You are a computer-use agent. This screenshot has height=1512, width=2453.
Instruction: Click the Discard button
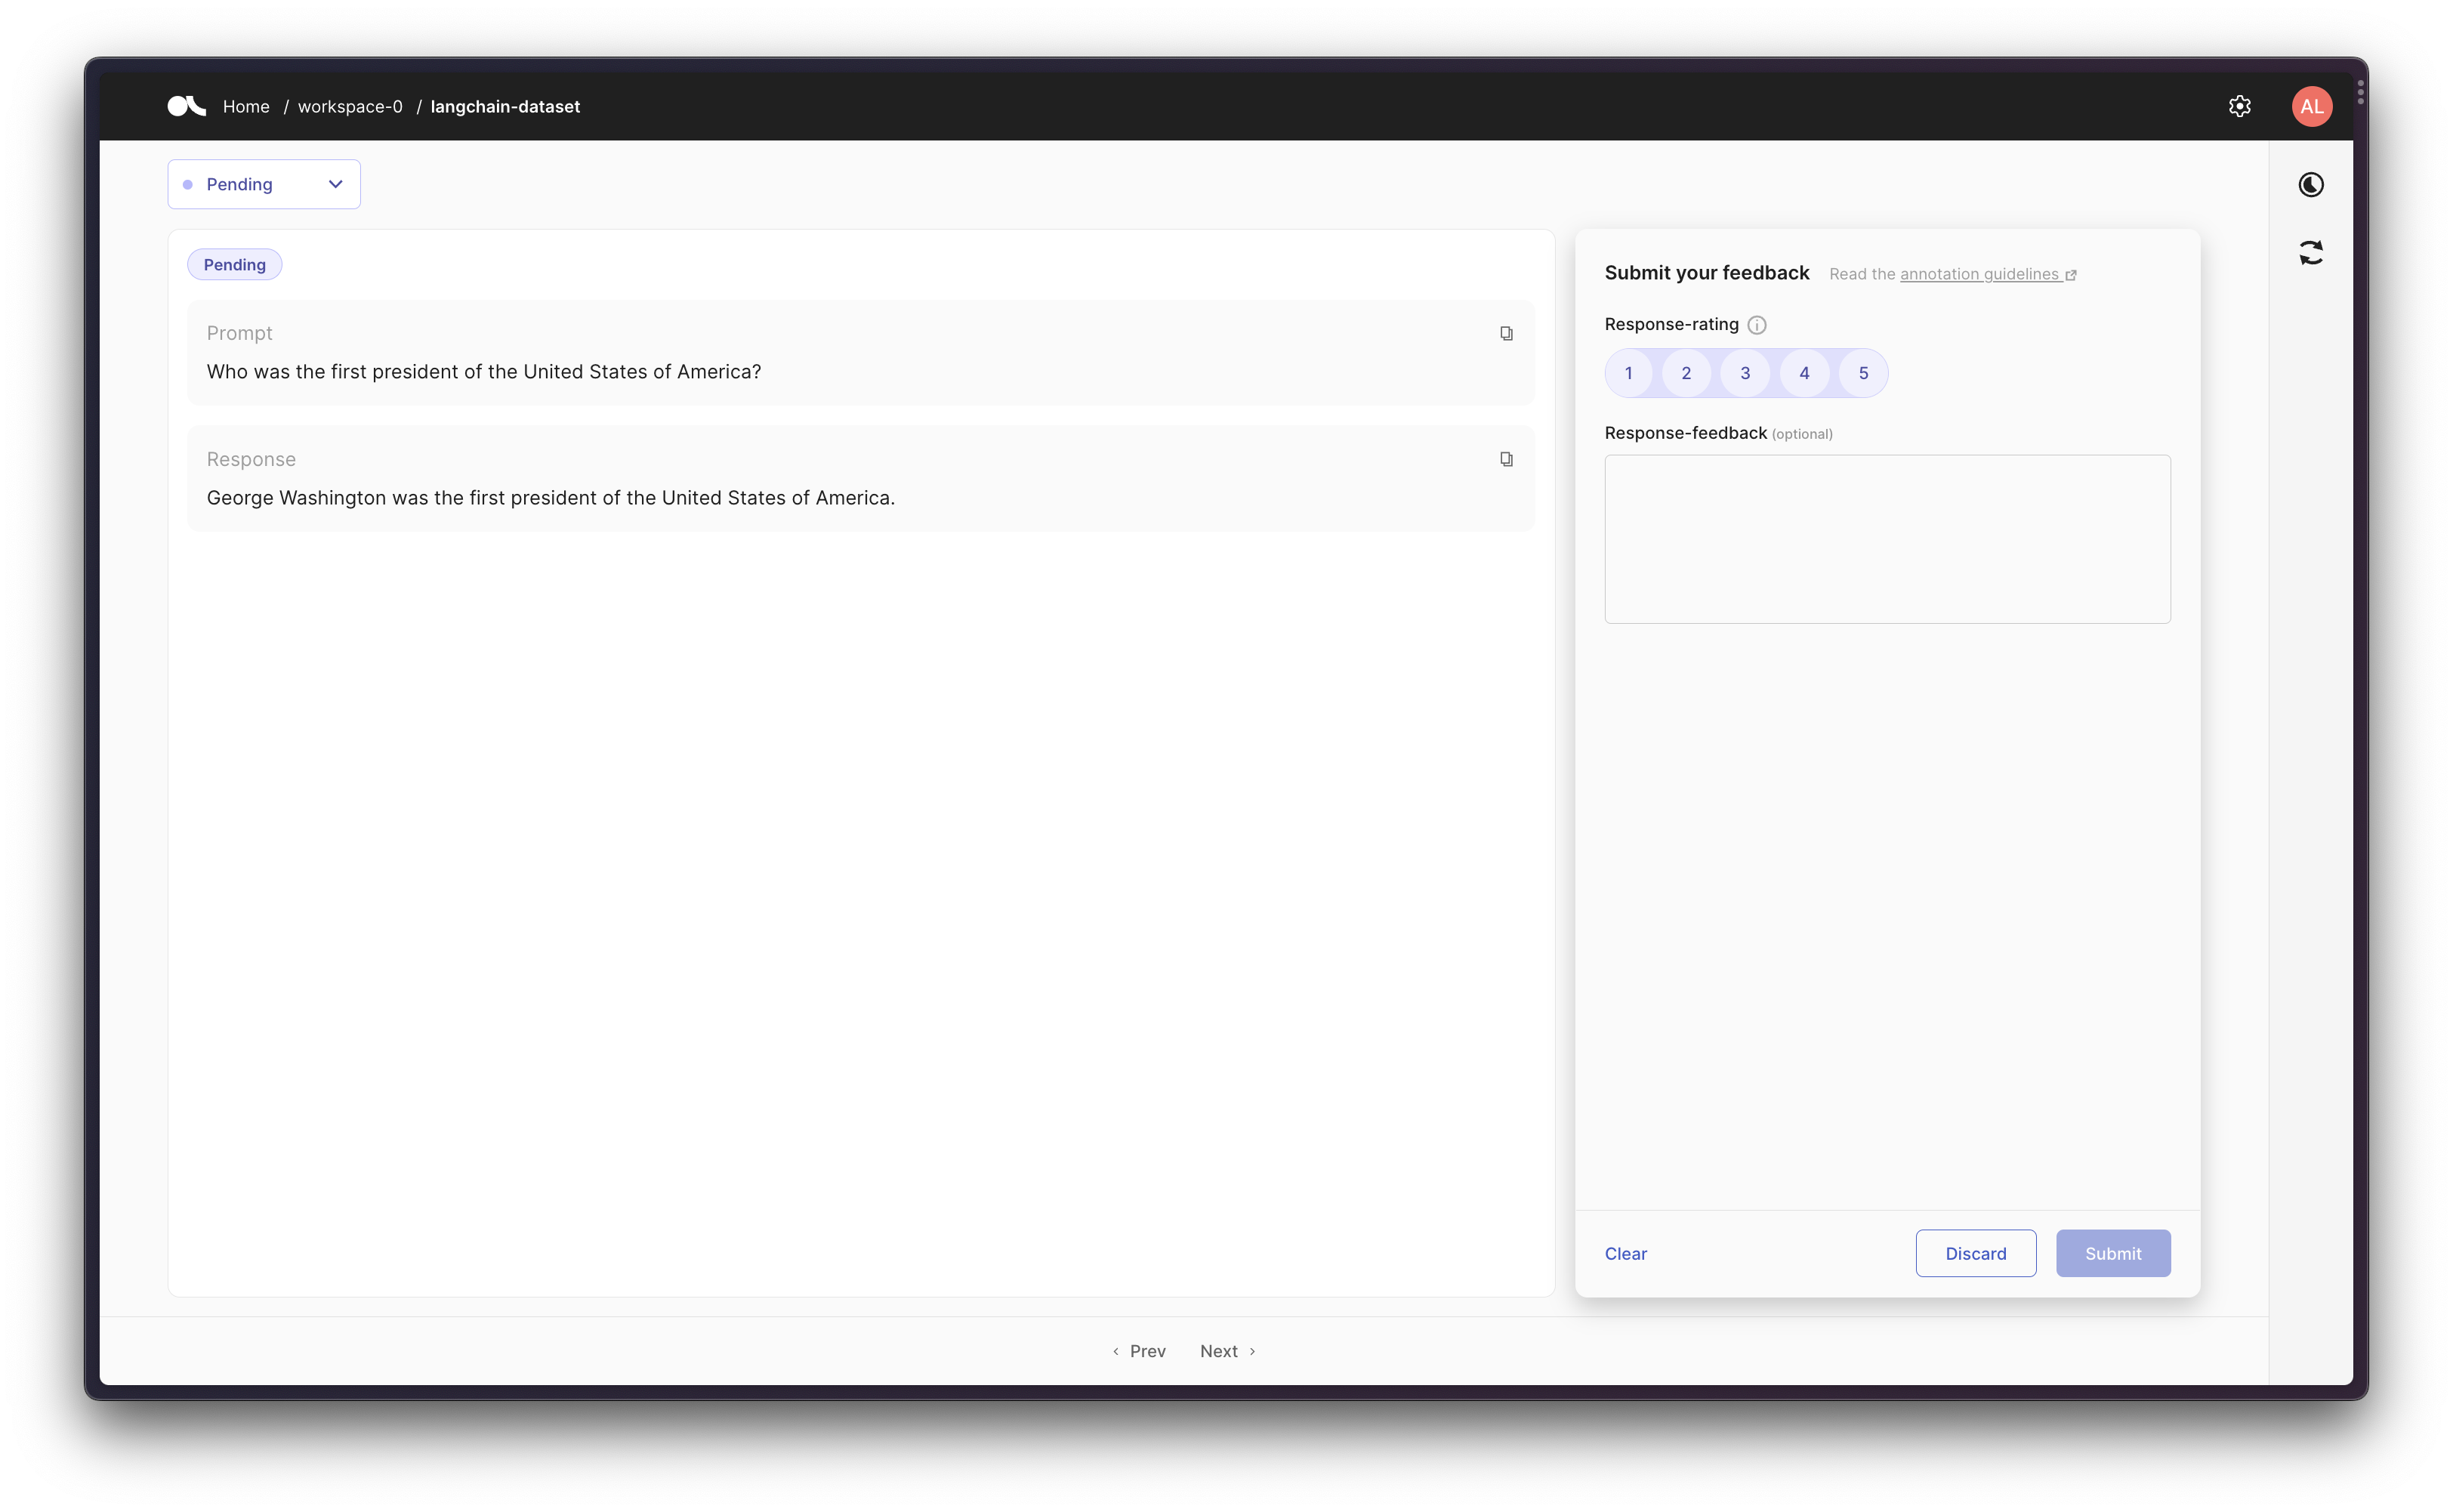coord(1975,1253)
